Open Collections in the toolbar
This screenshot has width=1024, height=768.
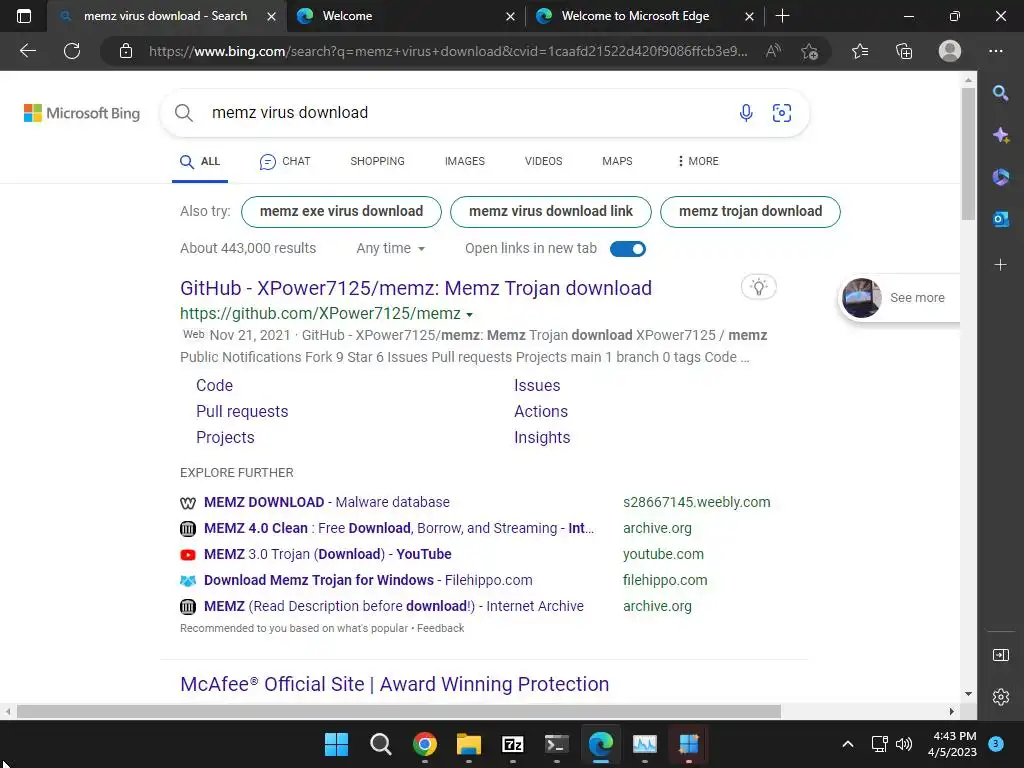point(904,51)
